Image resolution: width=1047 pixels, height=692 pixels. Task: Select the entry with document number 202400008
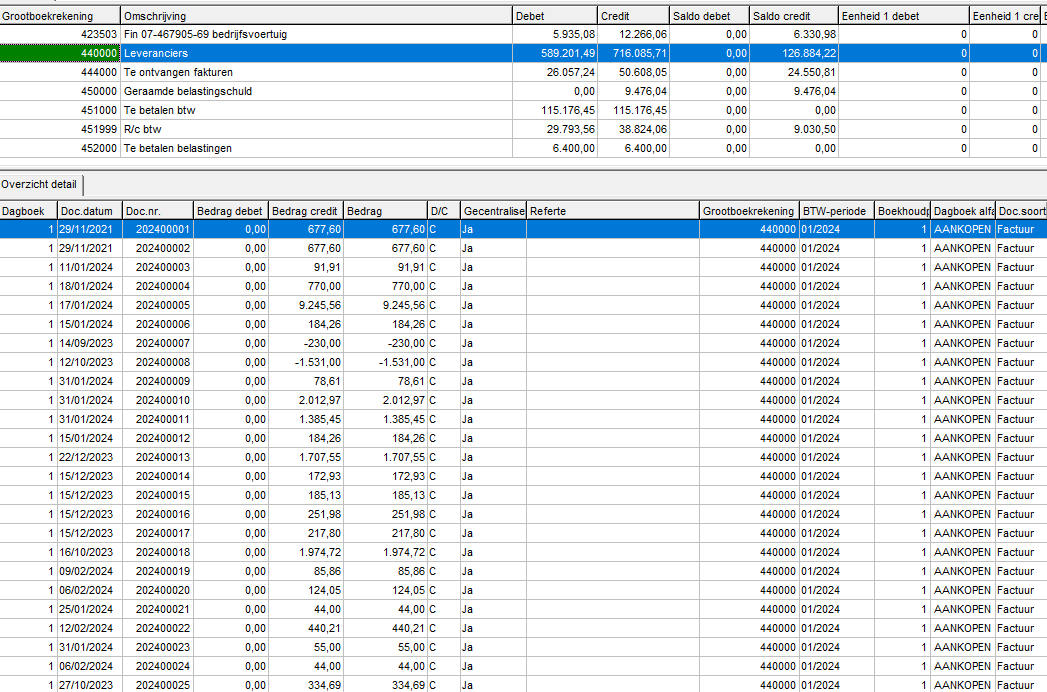point(162,362)
